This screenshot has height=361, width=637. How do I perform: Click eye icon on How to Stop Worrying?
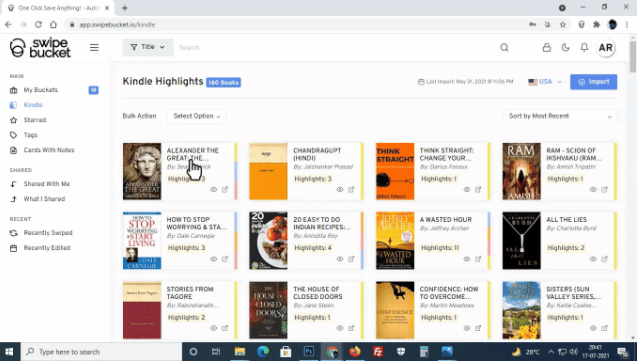pyautogui.click(x=213, y=259)
